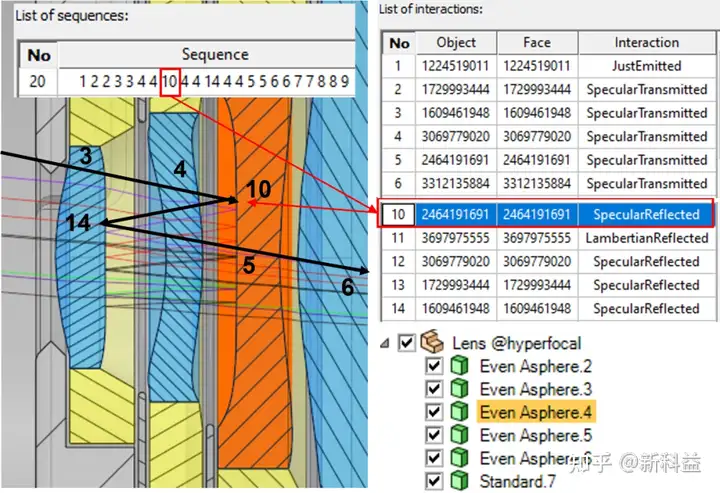
Task: Select highlighted Even Asphere.4 tree item
Action: [536, 412]
